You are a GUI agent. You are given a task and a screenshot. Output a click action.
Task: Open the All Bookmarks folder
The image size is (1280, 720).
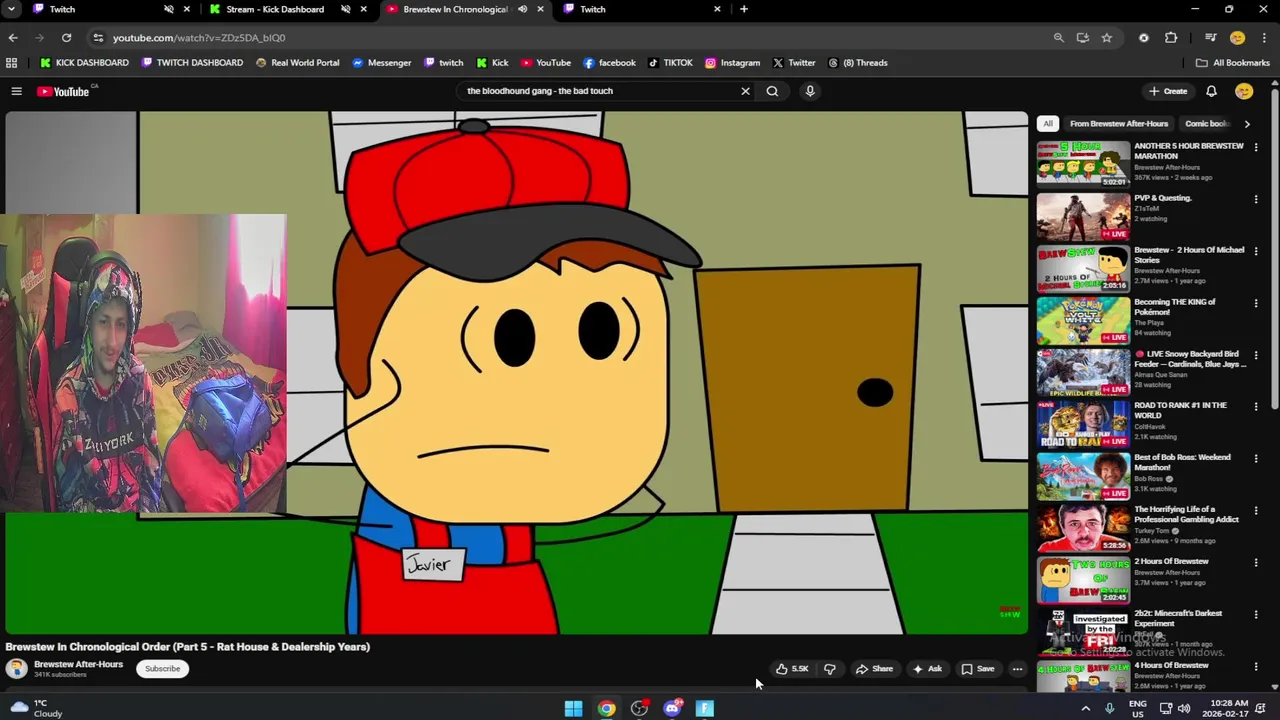1233,63
